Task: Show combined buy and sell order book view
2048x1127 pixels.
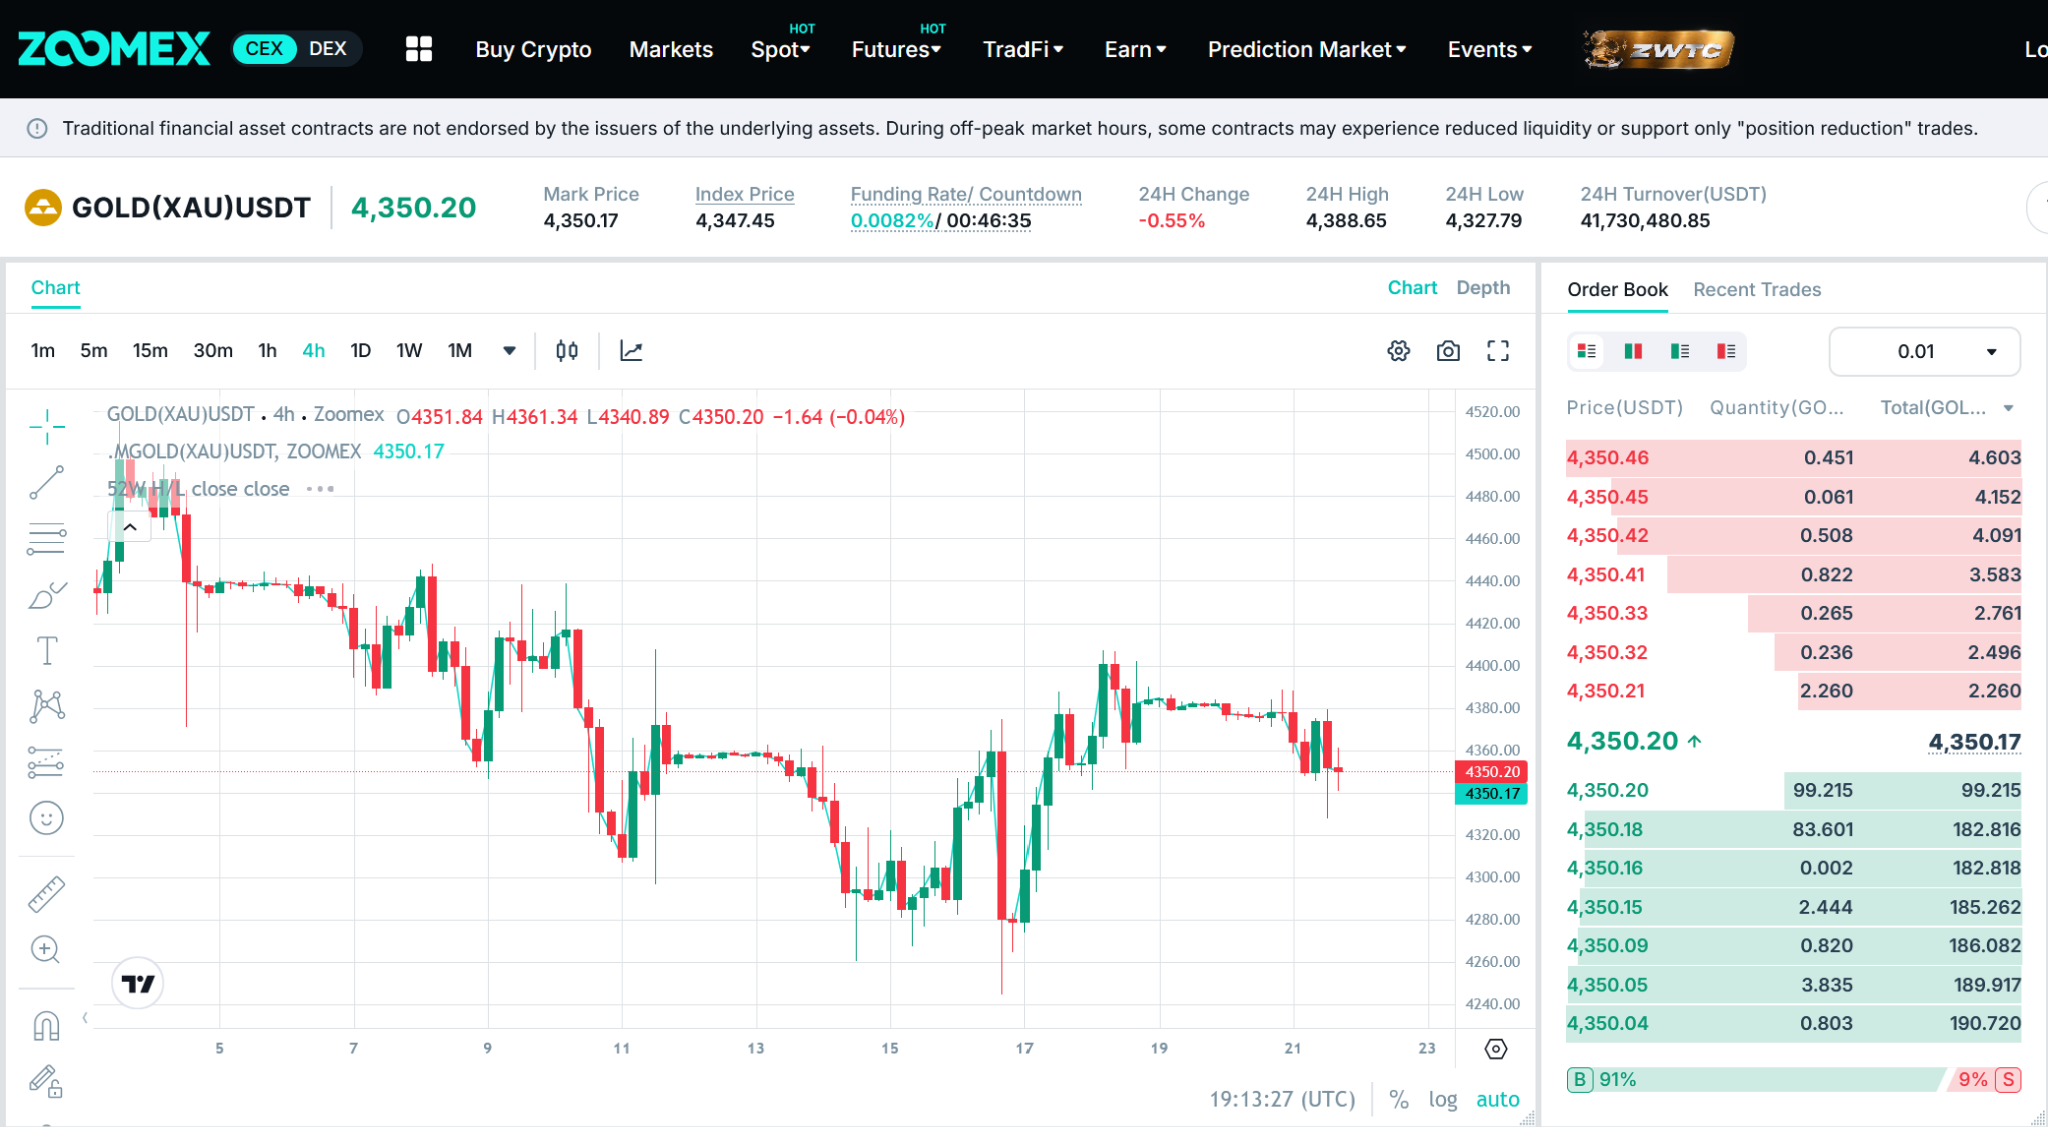Action: [1587, 351]
